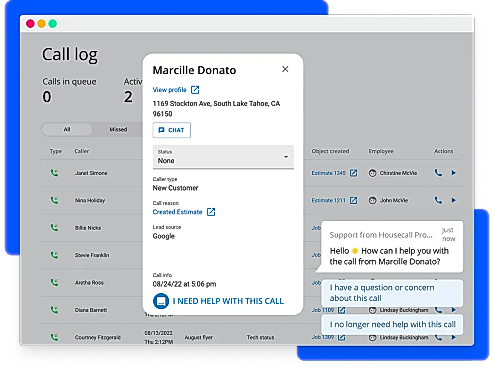494x368 pixels.
Task: Click the Employee column header
Action: (x=381, y=151)
